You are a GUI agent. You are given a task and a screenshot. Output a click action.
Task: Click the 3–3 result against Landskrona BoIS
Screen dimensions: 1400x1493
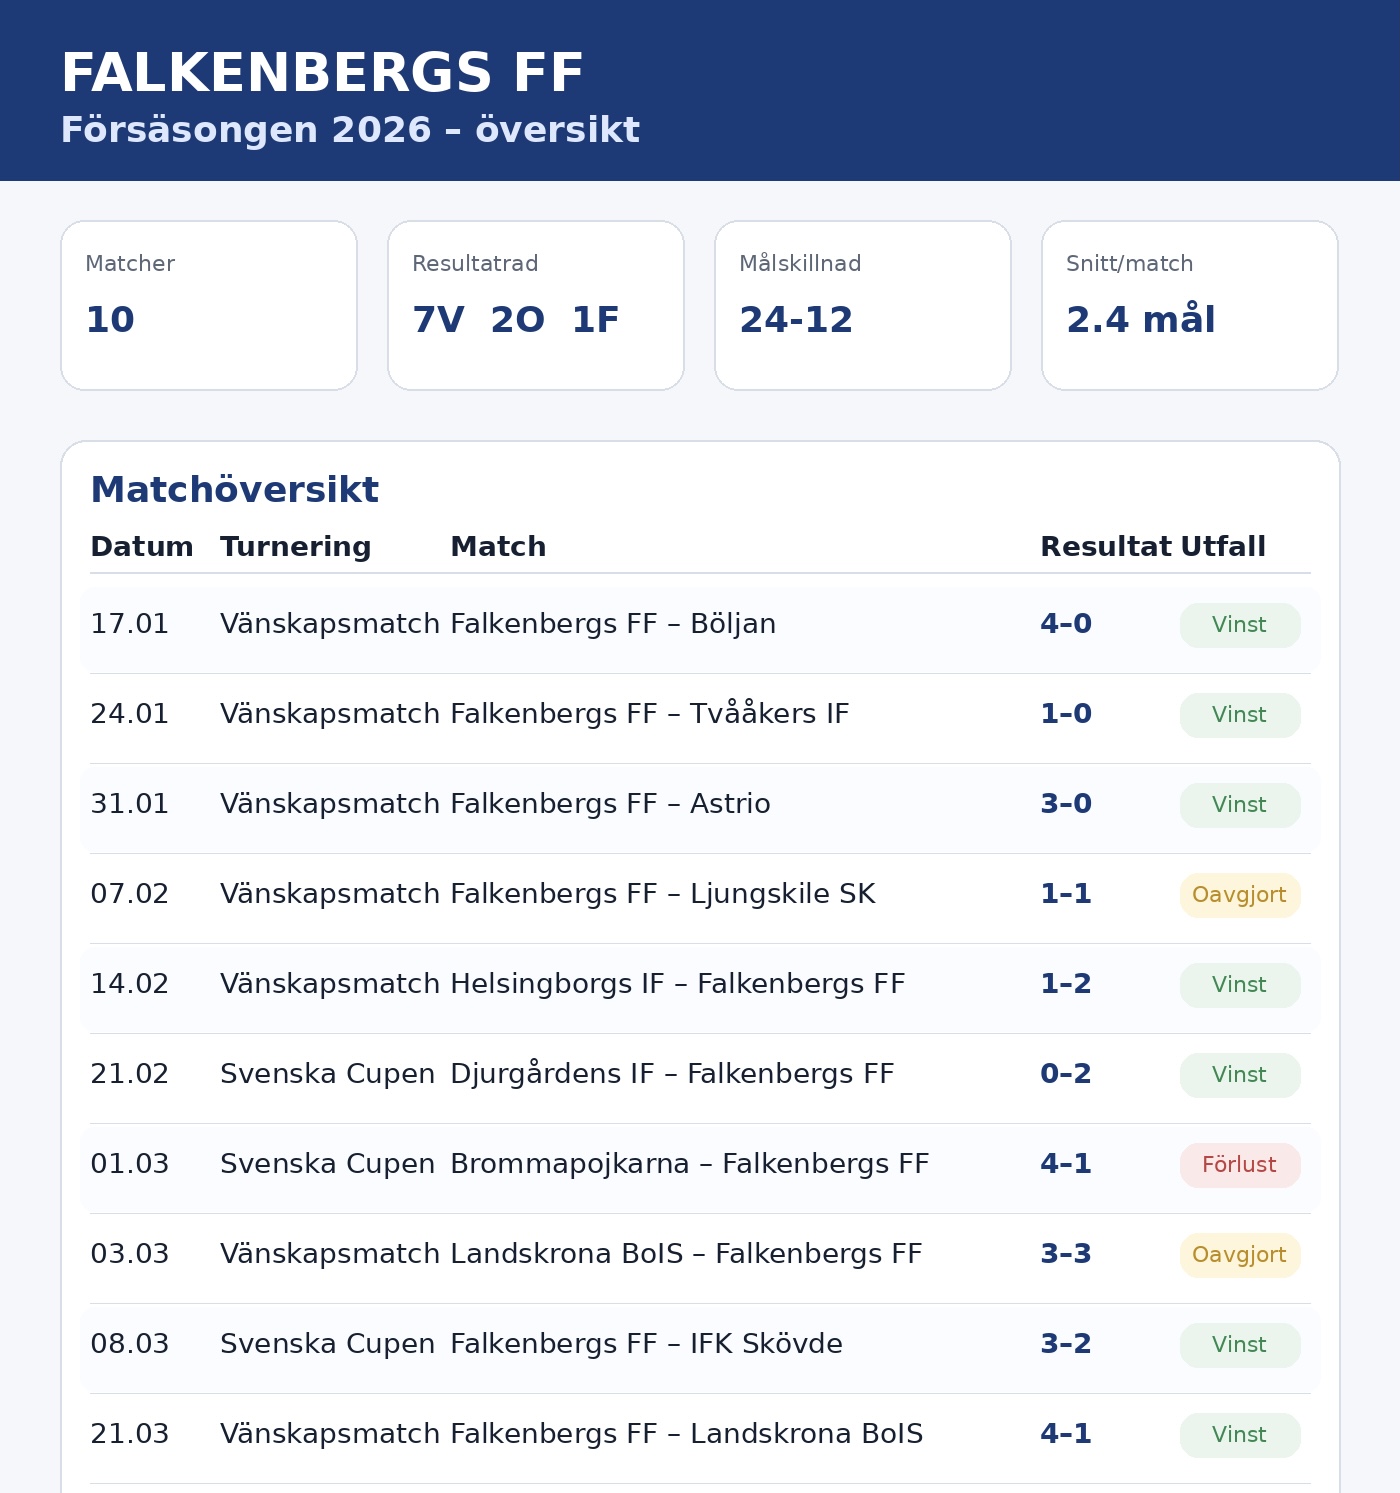pyautogui.click(x=1066, y=1254)
